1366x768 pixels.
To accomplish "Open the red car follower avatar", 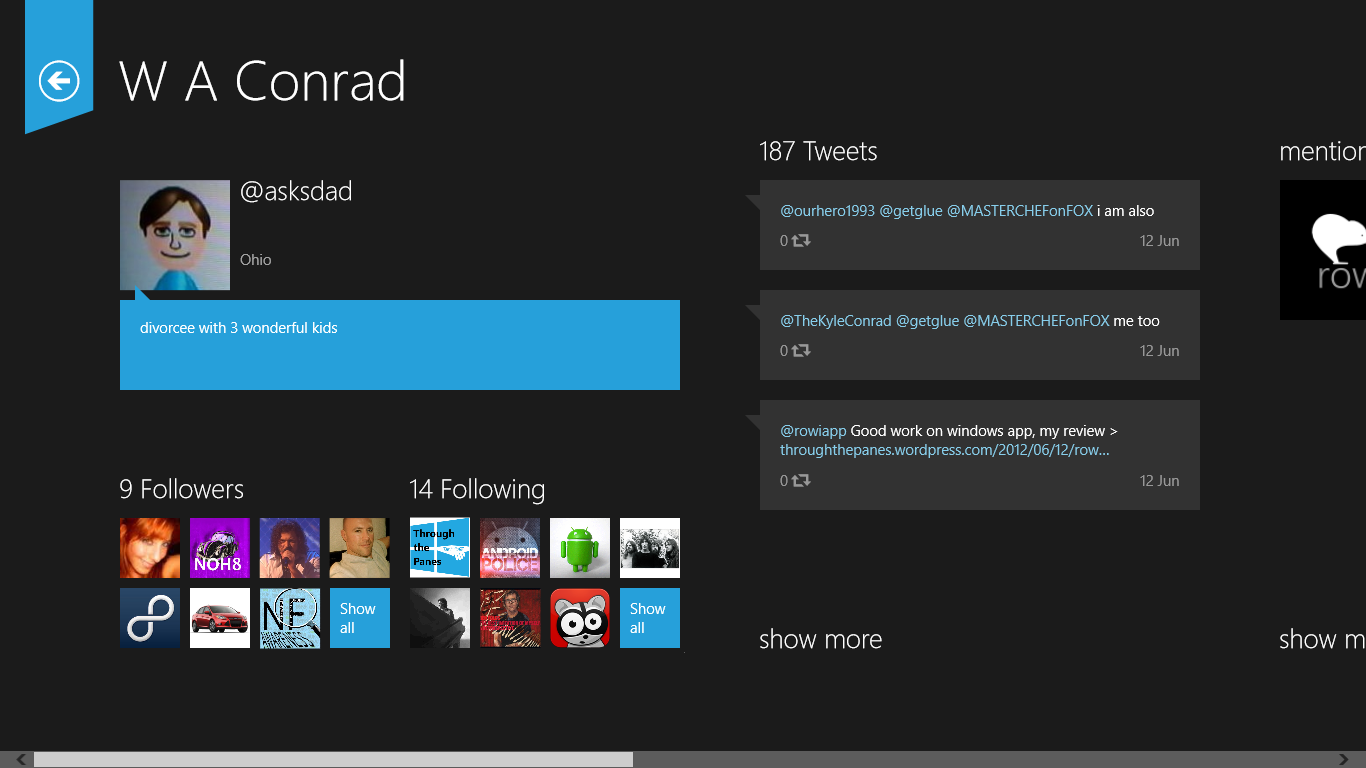I will point(220,618).
